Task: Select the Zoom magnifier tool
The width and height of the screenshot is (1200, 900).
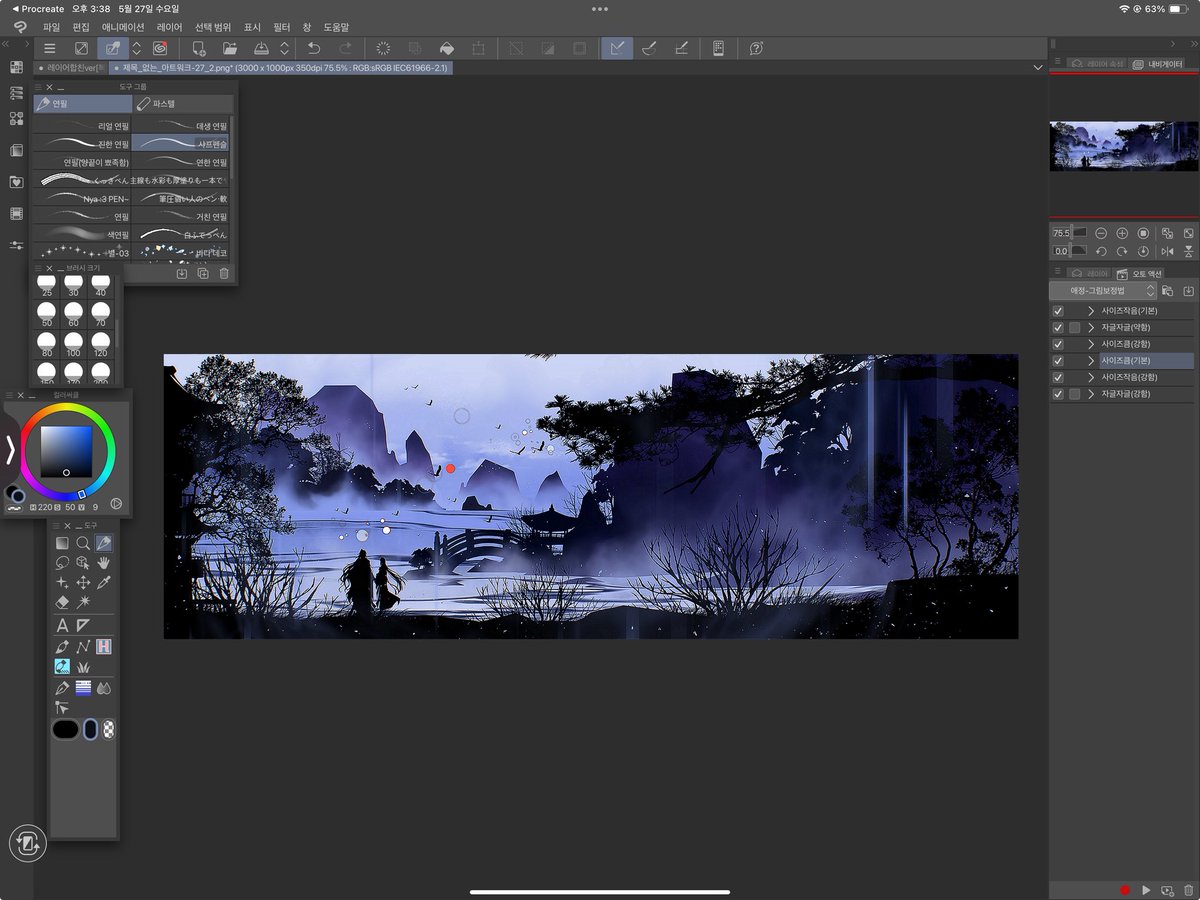Action: pos(83,543)
